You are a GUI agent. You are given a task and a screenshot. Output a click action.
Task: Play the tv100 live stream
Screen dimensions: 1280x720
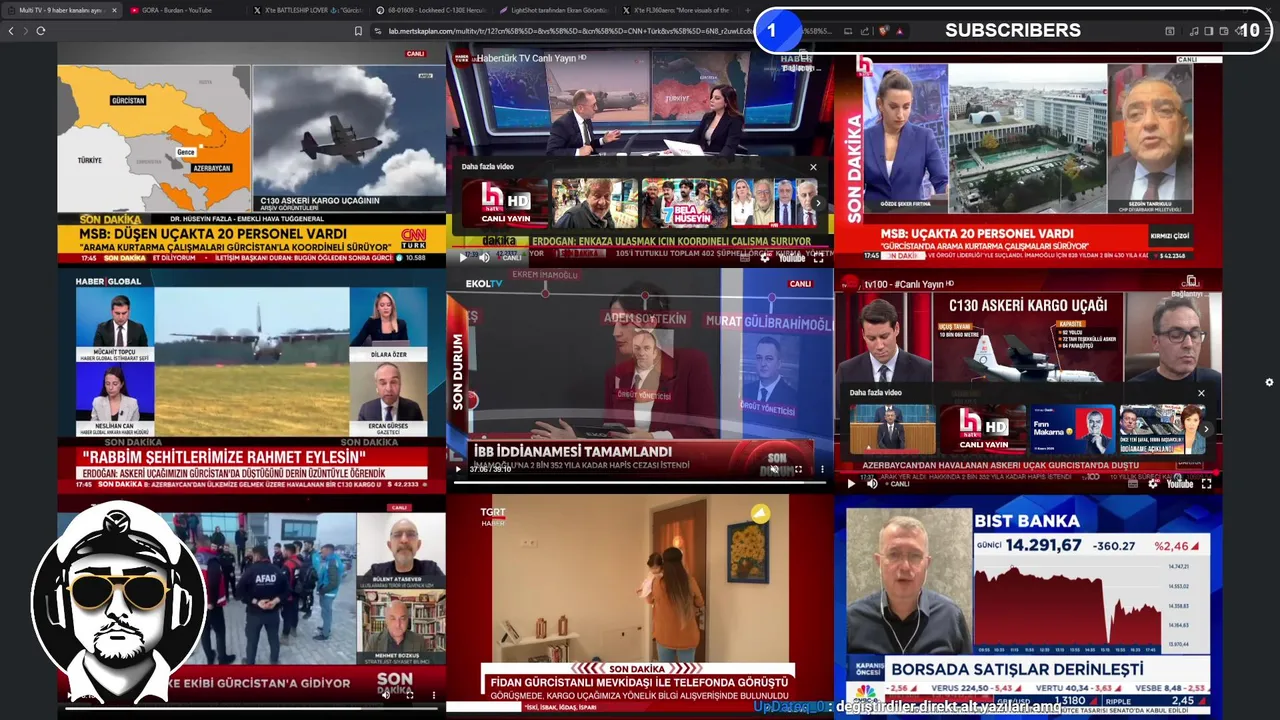coord(851,483)
